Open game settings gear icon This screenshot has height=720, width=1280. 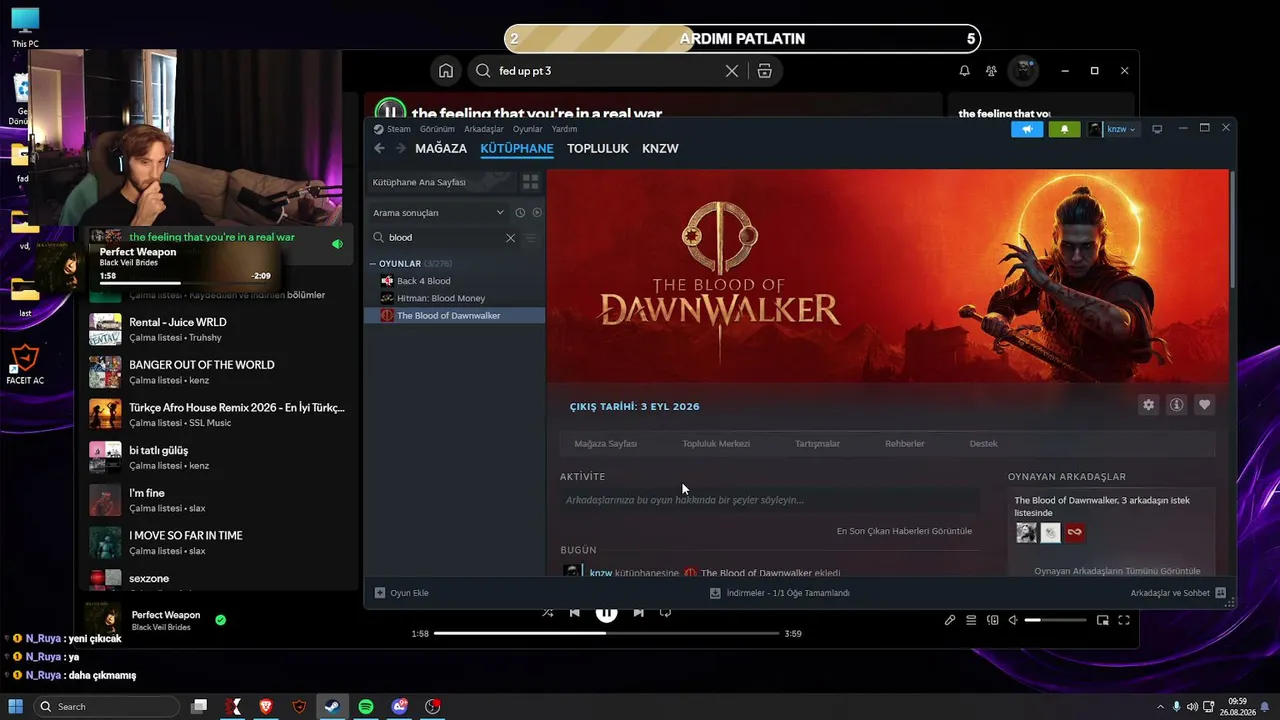pyautogui.click(x=1148, y=405)
